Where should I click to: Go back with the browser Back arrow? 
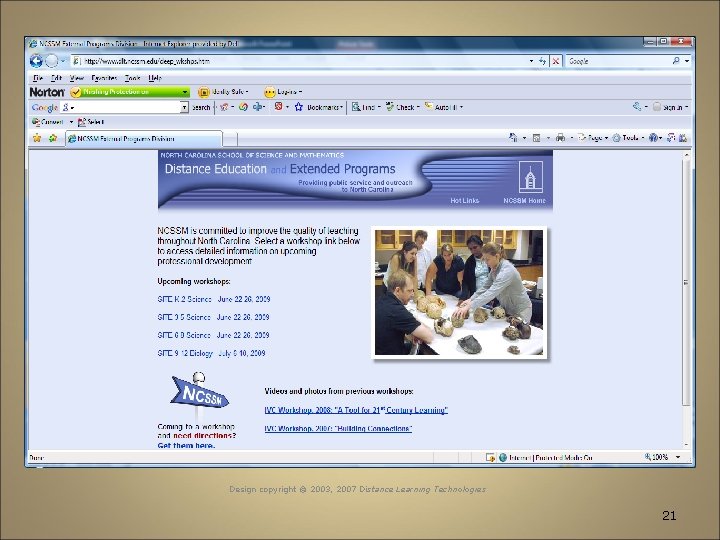pos(36,61)
